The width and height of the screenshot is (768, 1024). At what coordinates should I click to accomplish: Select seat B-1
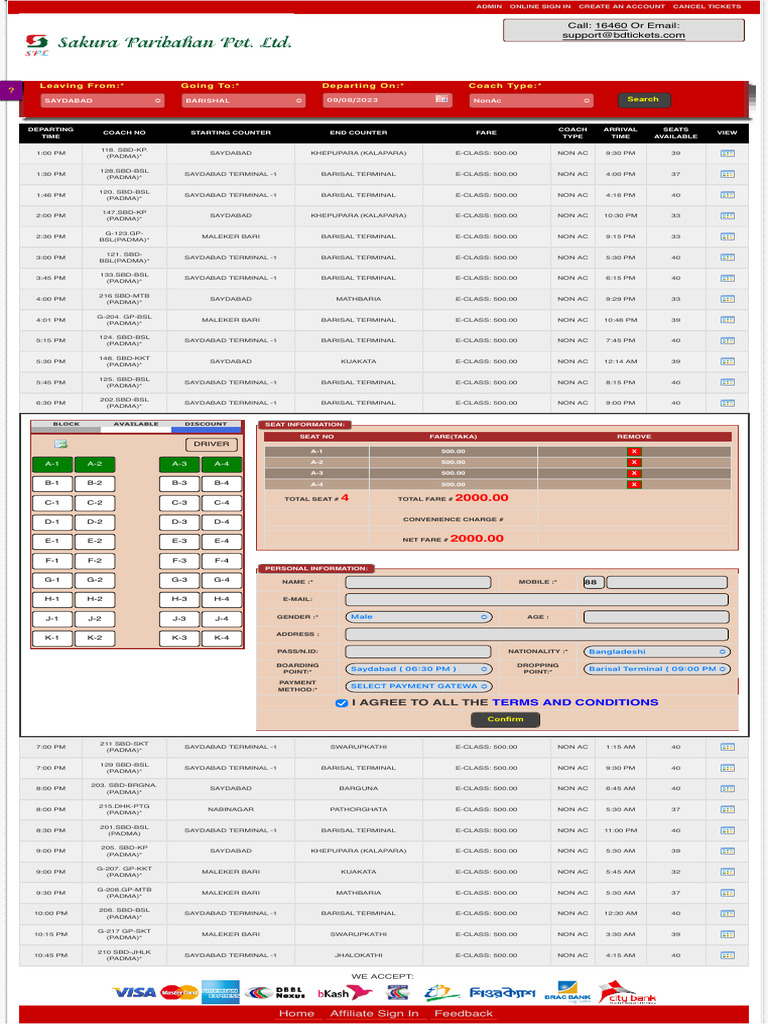[x=52, y=483]
